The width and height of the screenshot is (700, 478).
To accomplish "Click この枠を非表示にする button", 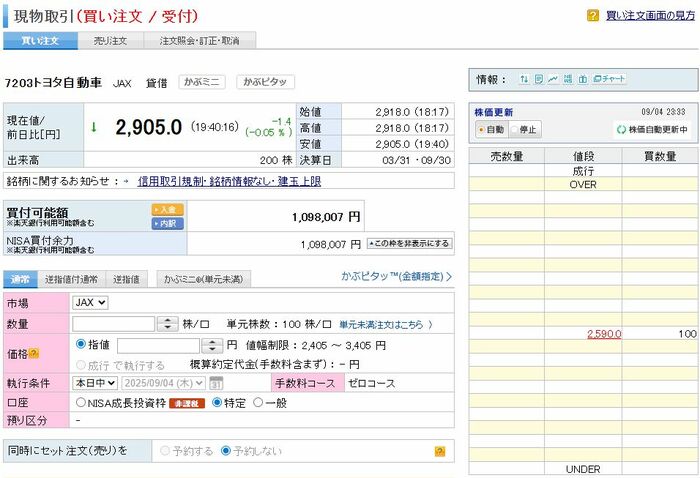I will coord(409,244).
